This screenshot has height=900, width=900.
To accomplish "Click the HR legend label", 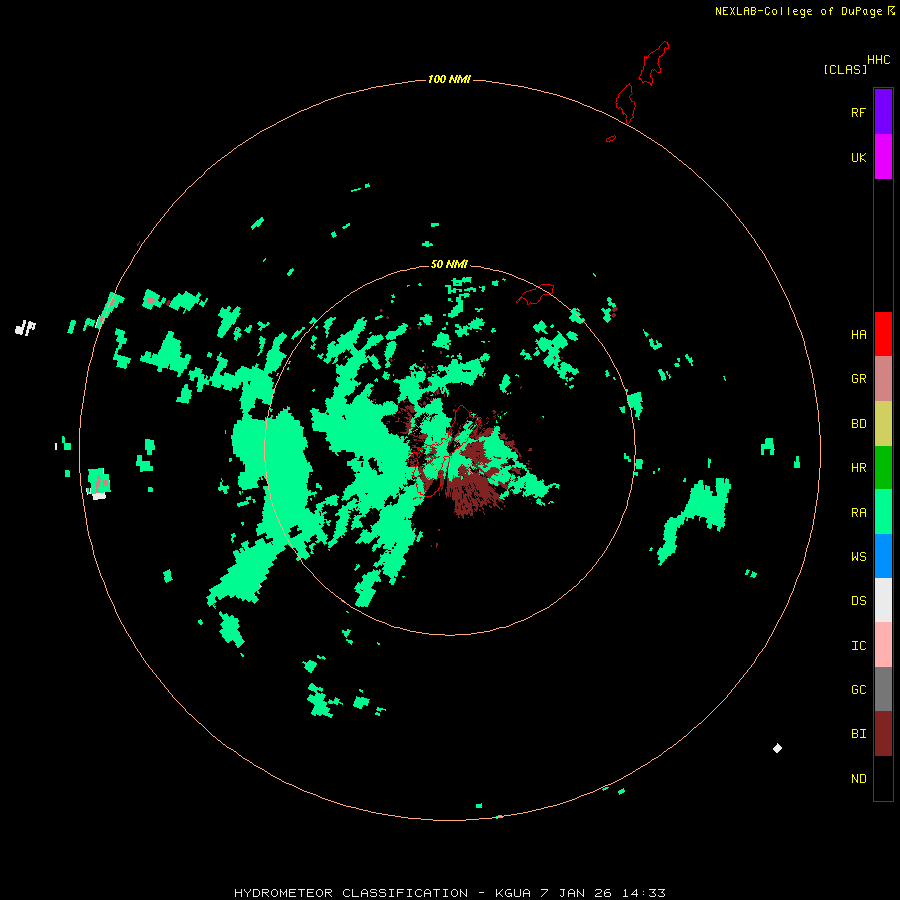I will (x=858, y=468).
